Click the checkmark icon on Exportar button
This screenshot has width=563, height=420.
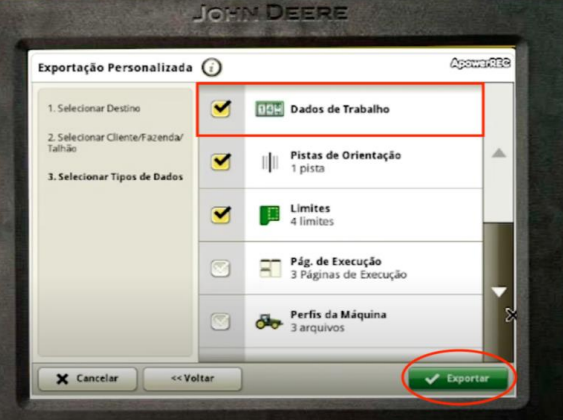pyautogui.click(x=432, y=379)
